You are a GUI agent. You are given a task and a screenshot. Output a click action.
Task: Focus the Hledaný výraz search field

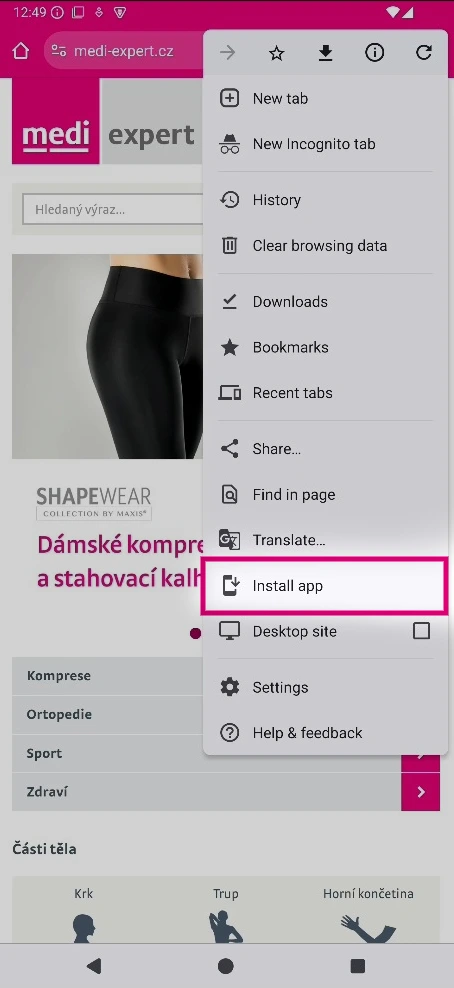click(113, 210)
